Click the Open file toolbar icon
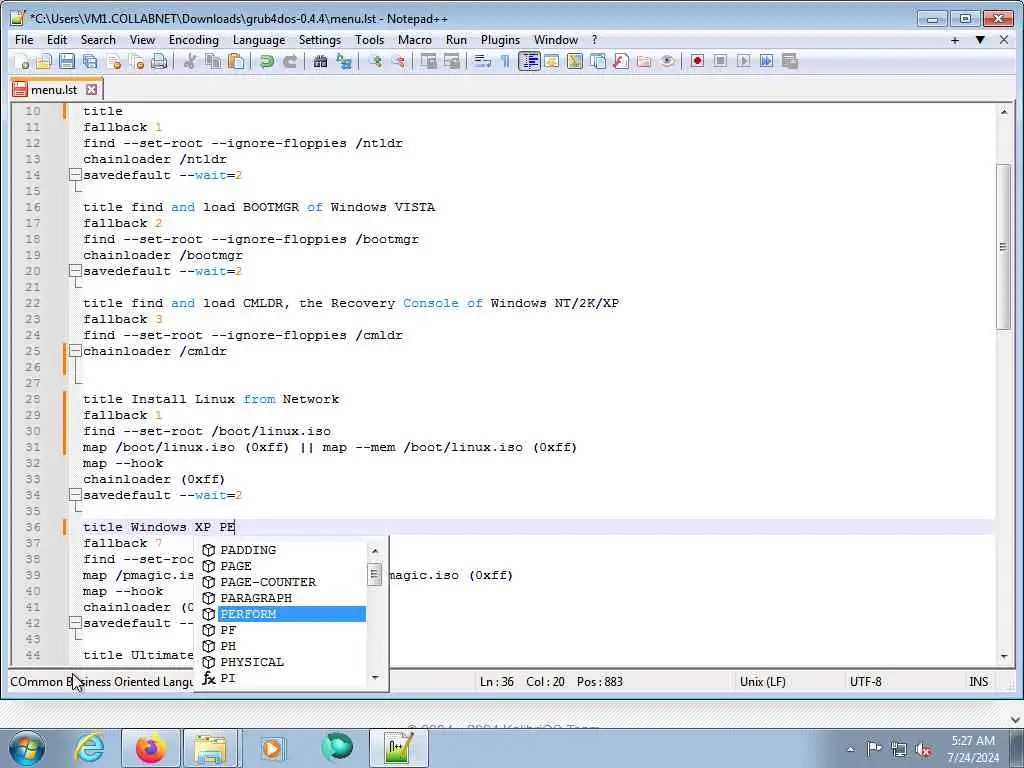The height and width of the screenshot is (768, 1024). pos(44,61)
